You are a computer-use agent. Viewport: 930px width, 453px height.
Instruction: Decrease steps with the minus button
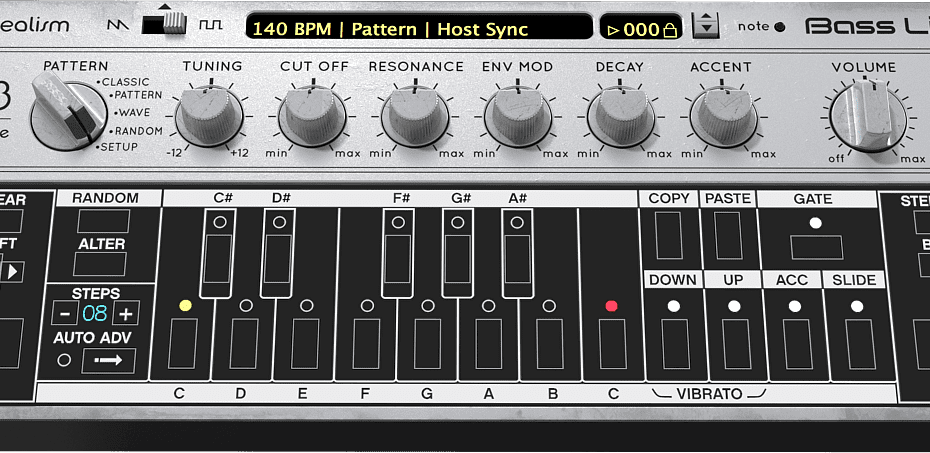click(64, 314)
